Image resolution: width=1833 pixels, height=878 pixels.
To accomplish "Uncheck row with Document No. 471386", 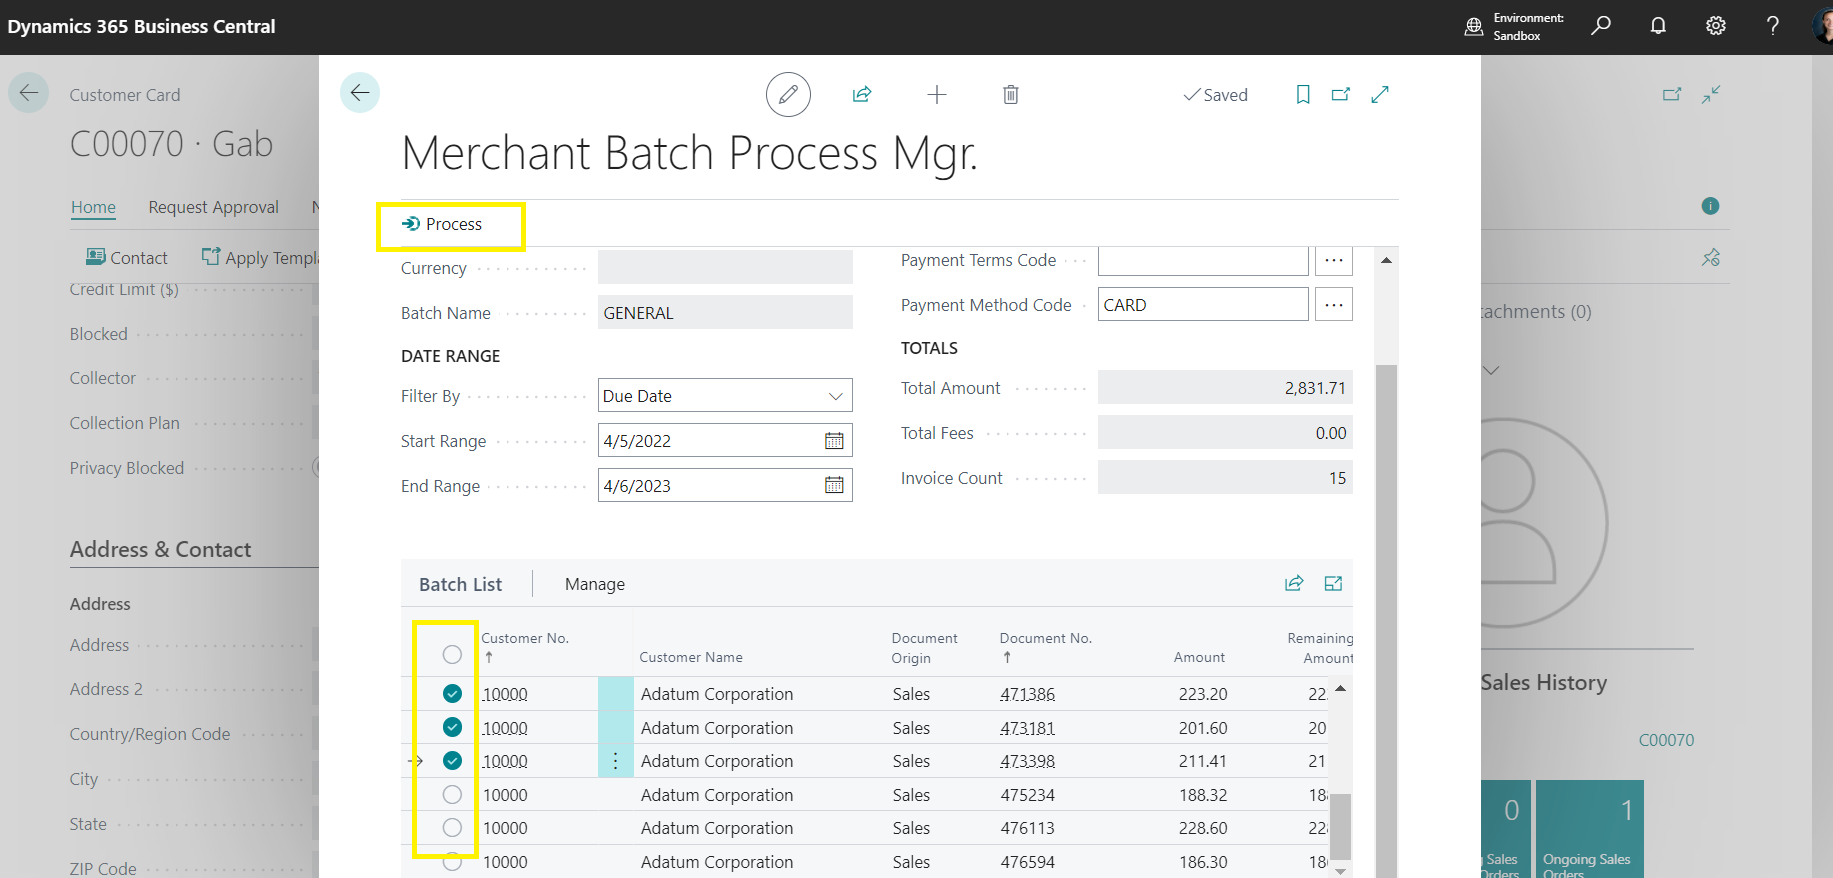I will [452, 694].
